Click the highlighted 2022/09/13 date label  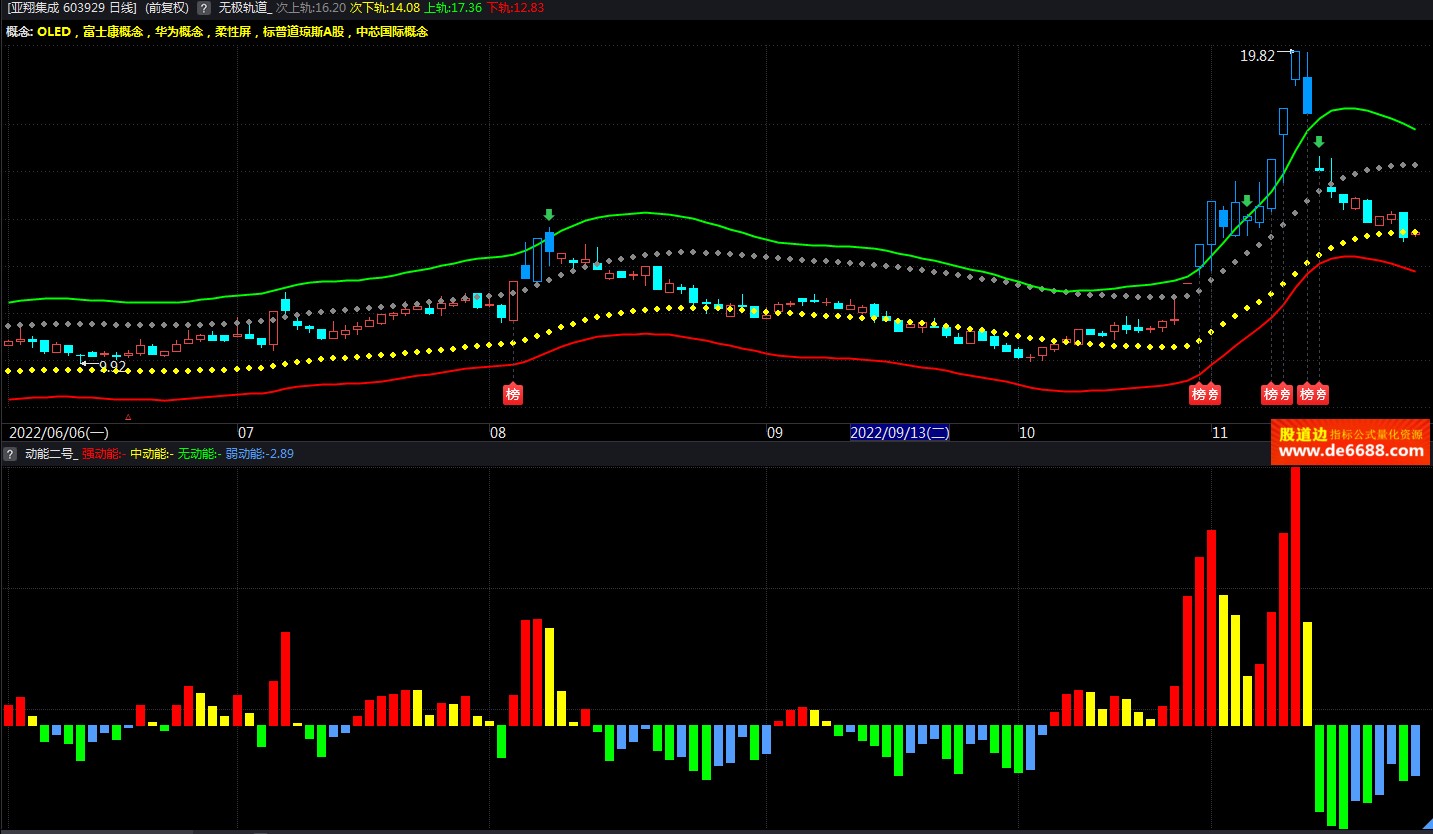pyautogui.click(x=899, y=433)
